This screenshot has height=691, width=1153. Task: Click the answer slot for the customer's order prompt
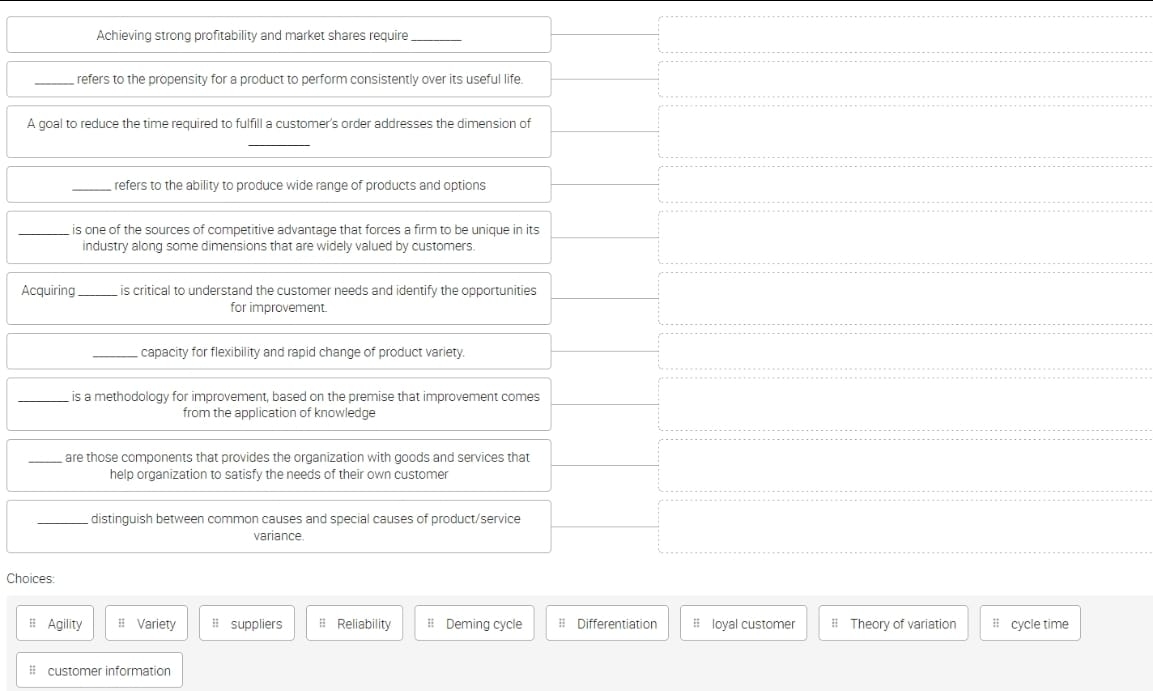click(905, 131)
